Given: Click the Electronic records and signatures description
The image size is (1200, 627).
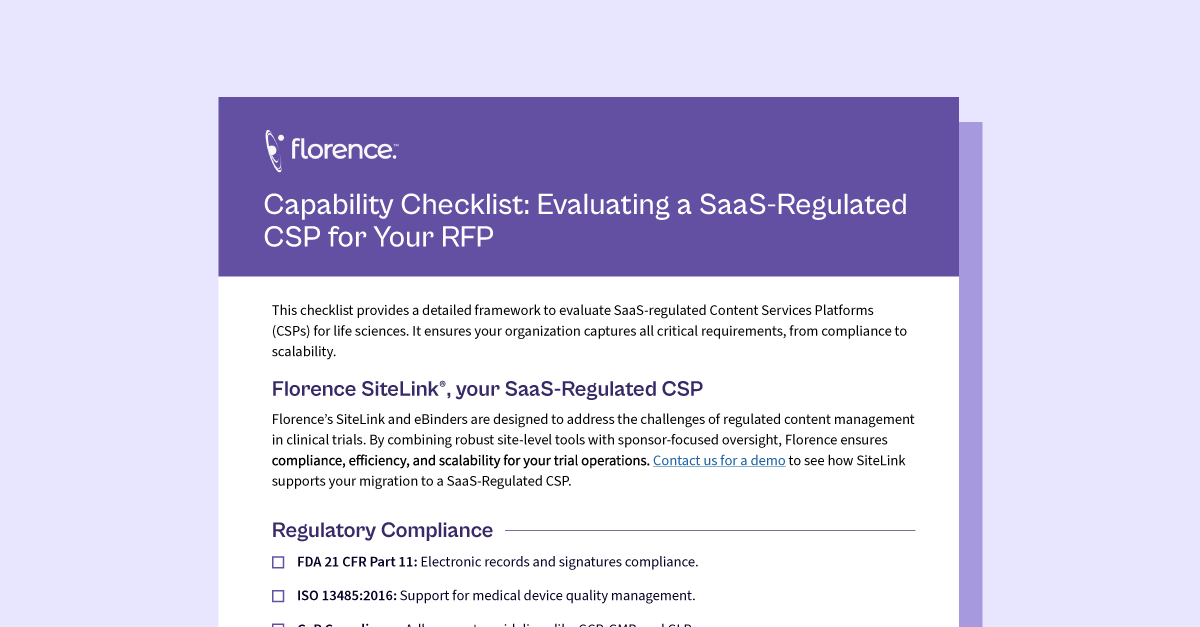Looking at the screenshot, I should pos(559,562).
